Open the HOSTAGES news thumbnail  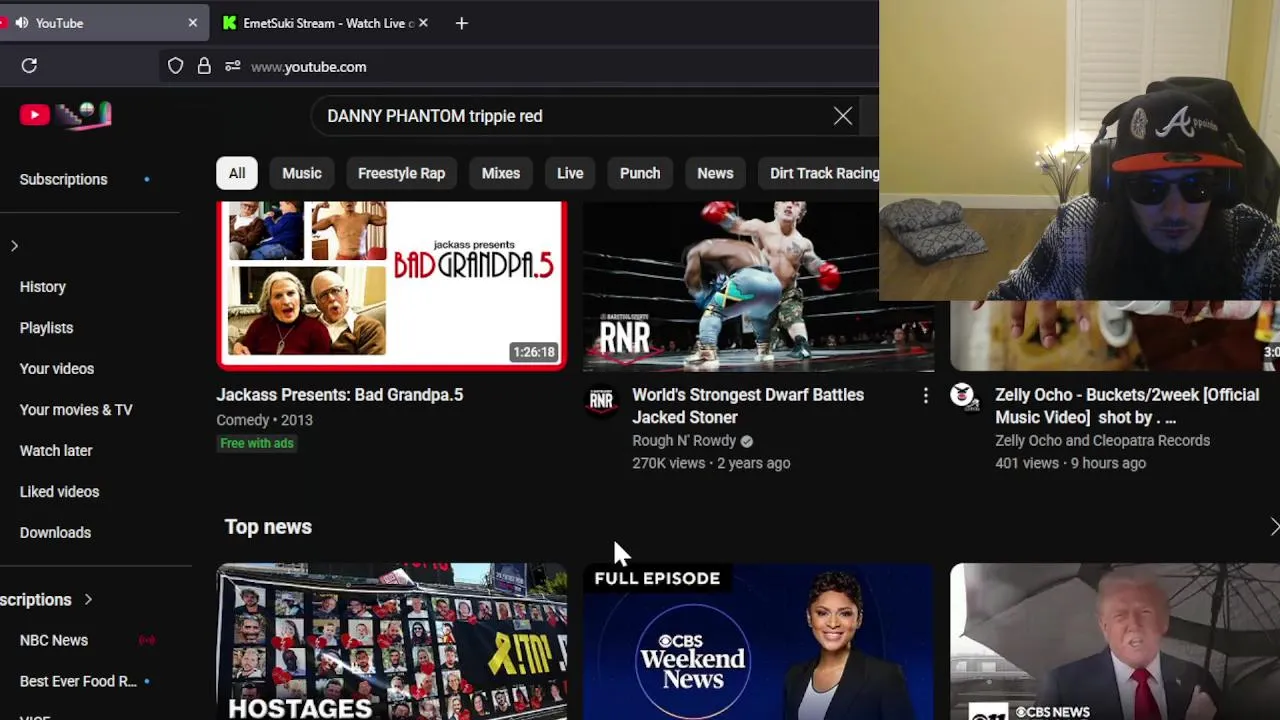[x=392, y=641]
